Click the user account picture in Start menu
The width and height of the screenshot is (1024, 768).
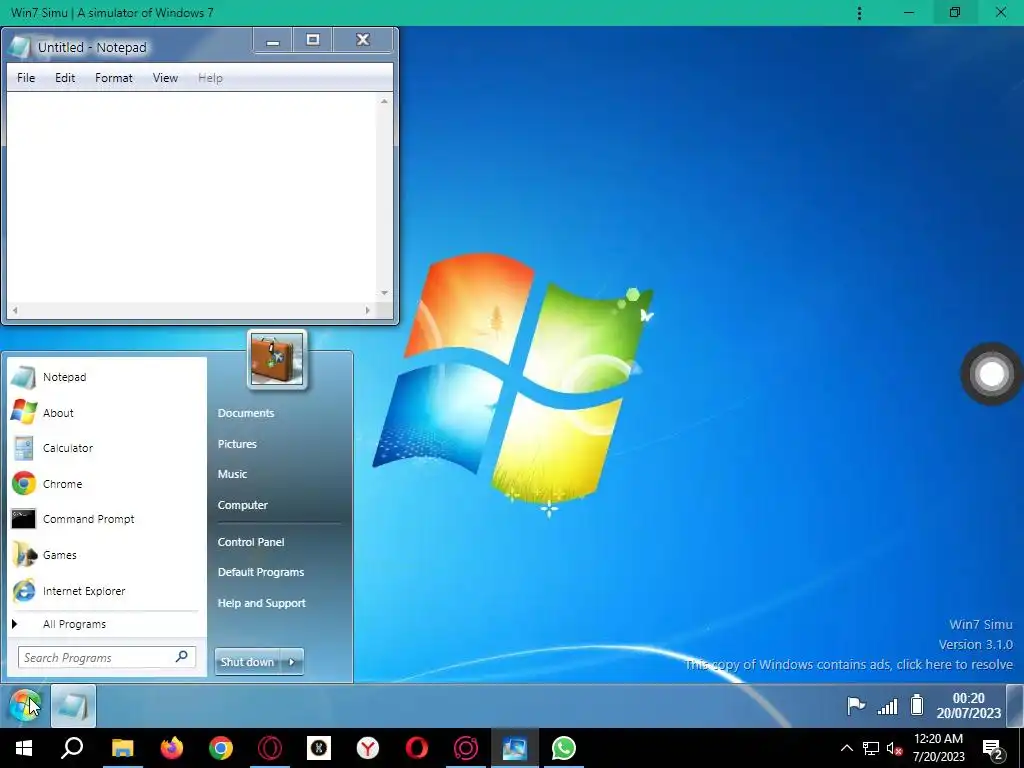(x=277, y=359)
